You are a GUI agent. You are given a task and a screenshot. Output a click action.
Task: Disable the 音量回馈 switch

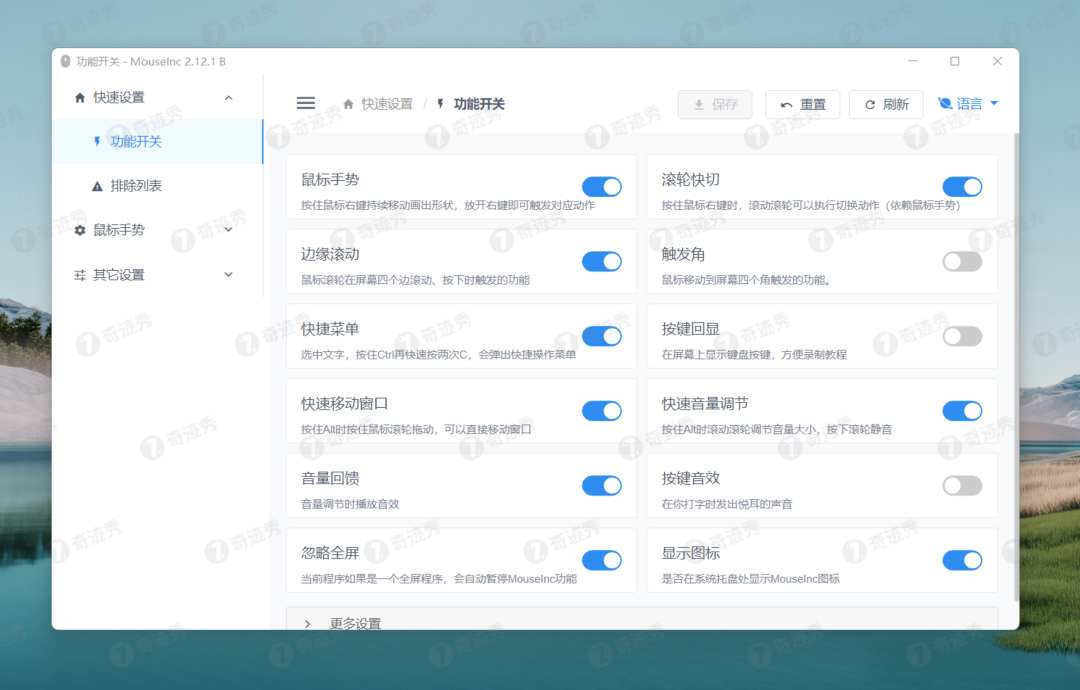pos(602,485)
